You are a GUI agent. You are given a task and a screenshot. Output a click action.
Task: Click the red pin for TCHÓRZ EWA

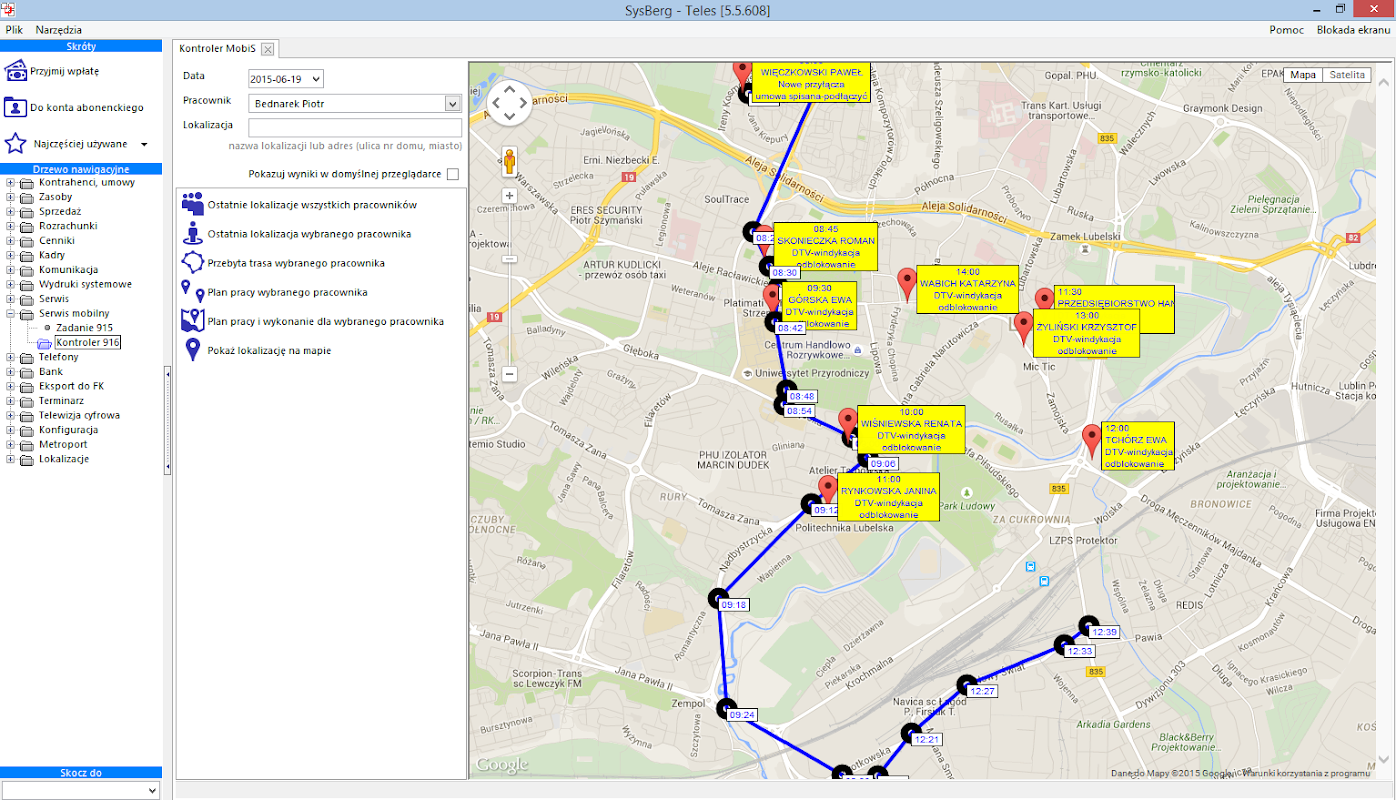[x=1091, y=441]
